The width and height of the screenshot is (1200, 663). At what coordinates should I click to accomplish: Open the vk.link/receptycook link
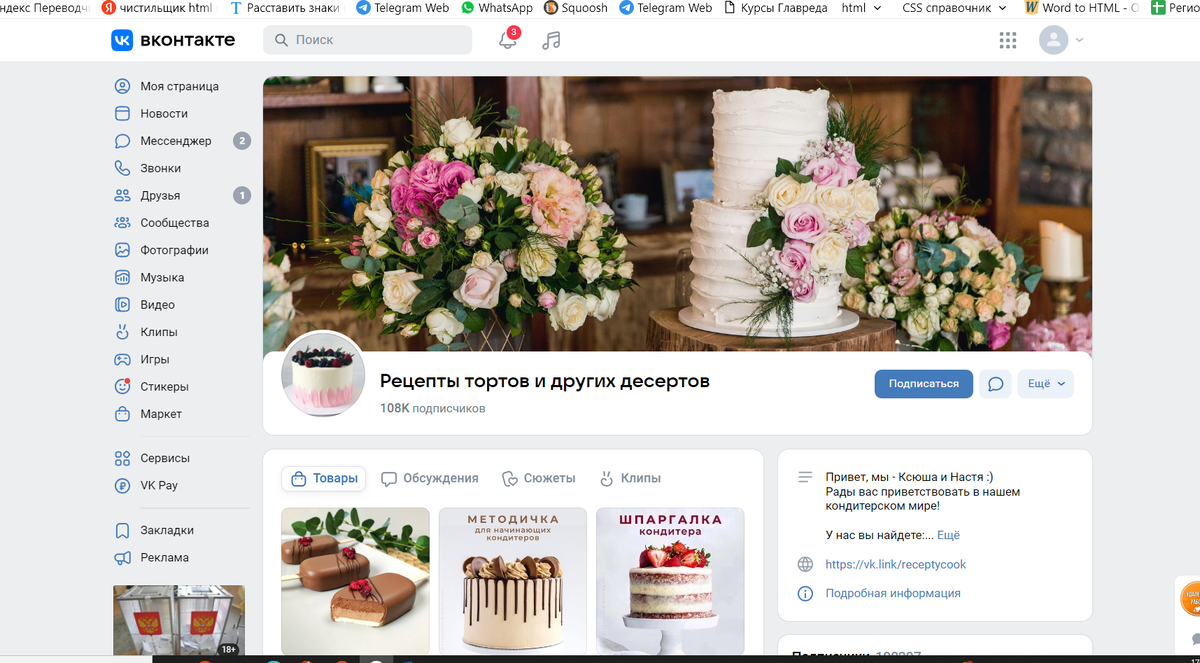[x=896, y=564]
